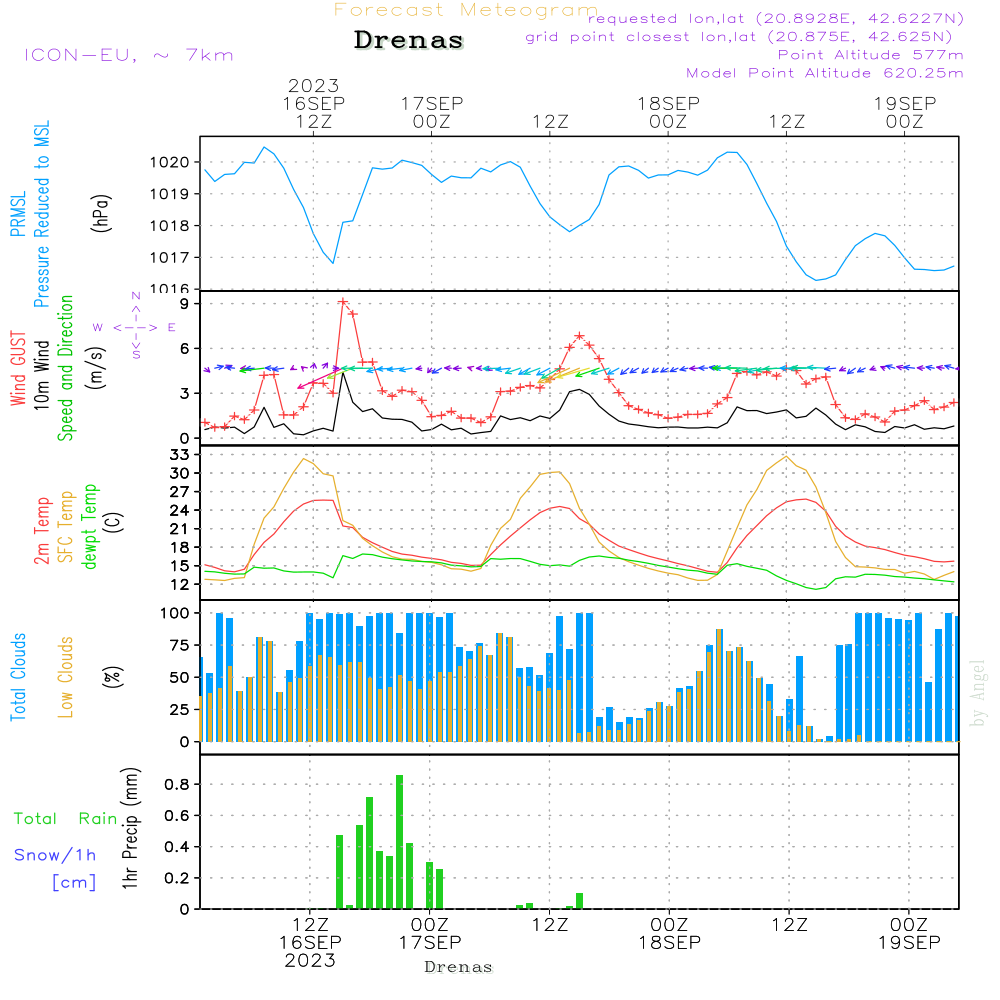Click the highest wind gust peak marker
Viewport: 1000px width, 1000px height.
pyautogui.click(x=343, y=301)
